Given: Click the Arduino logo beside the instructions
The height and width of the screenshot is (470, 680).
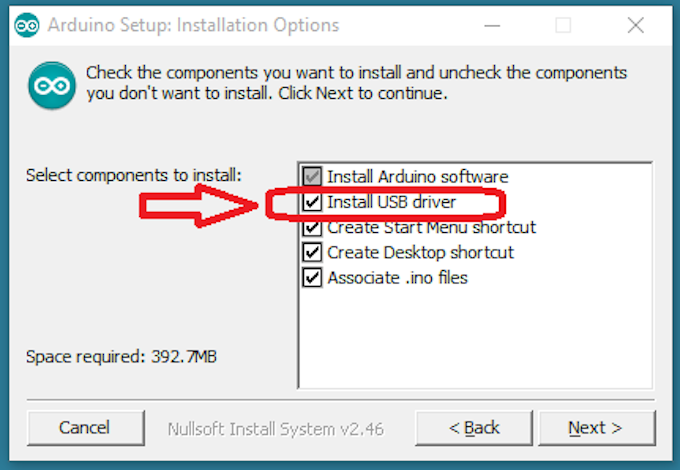Looking at the screenshot, I should 49,86.
